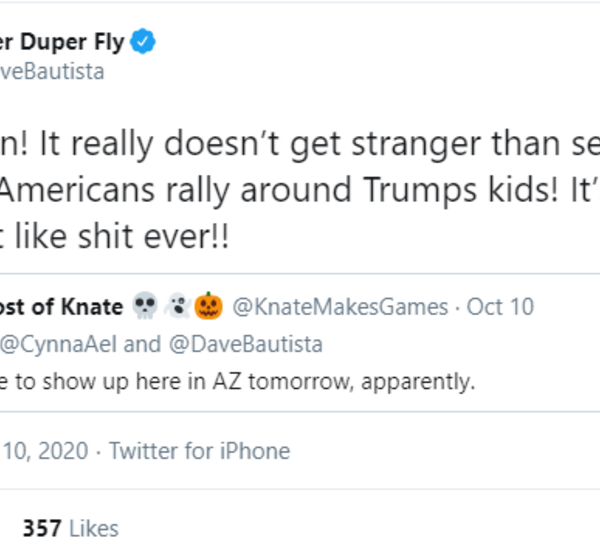Click the quoted author name 'ost of Knate'
The height and width of the screenshot is (552, 600).
[x=59, y=307]
